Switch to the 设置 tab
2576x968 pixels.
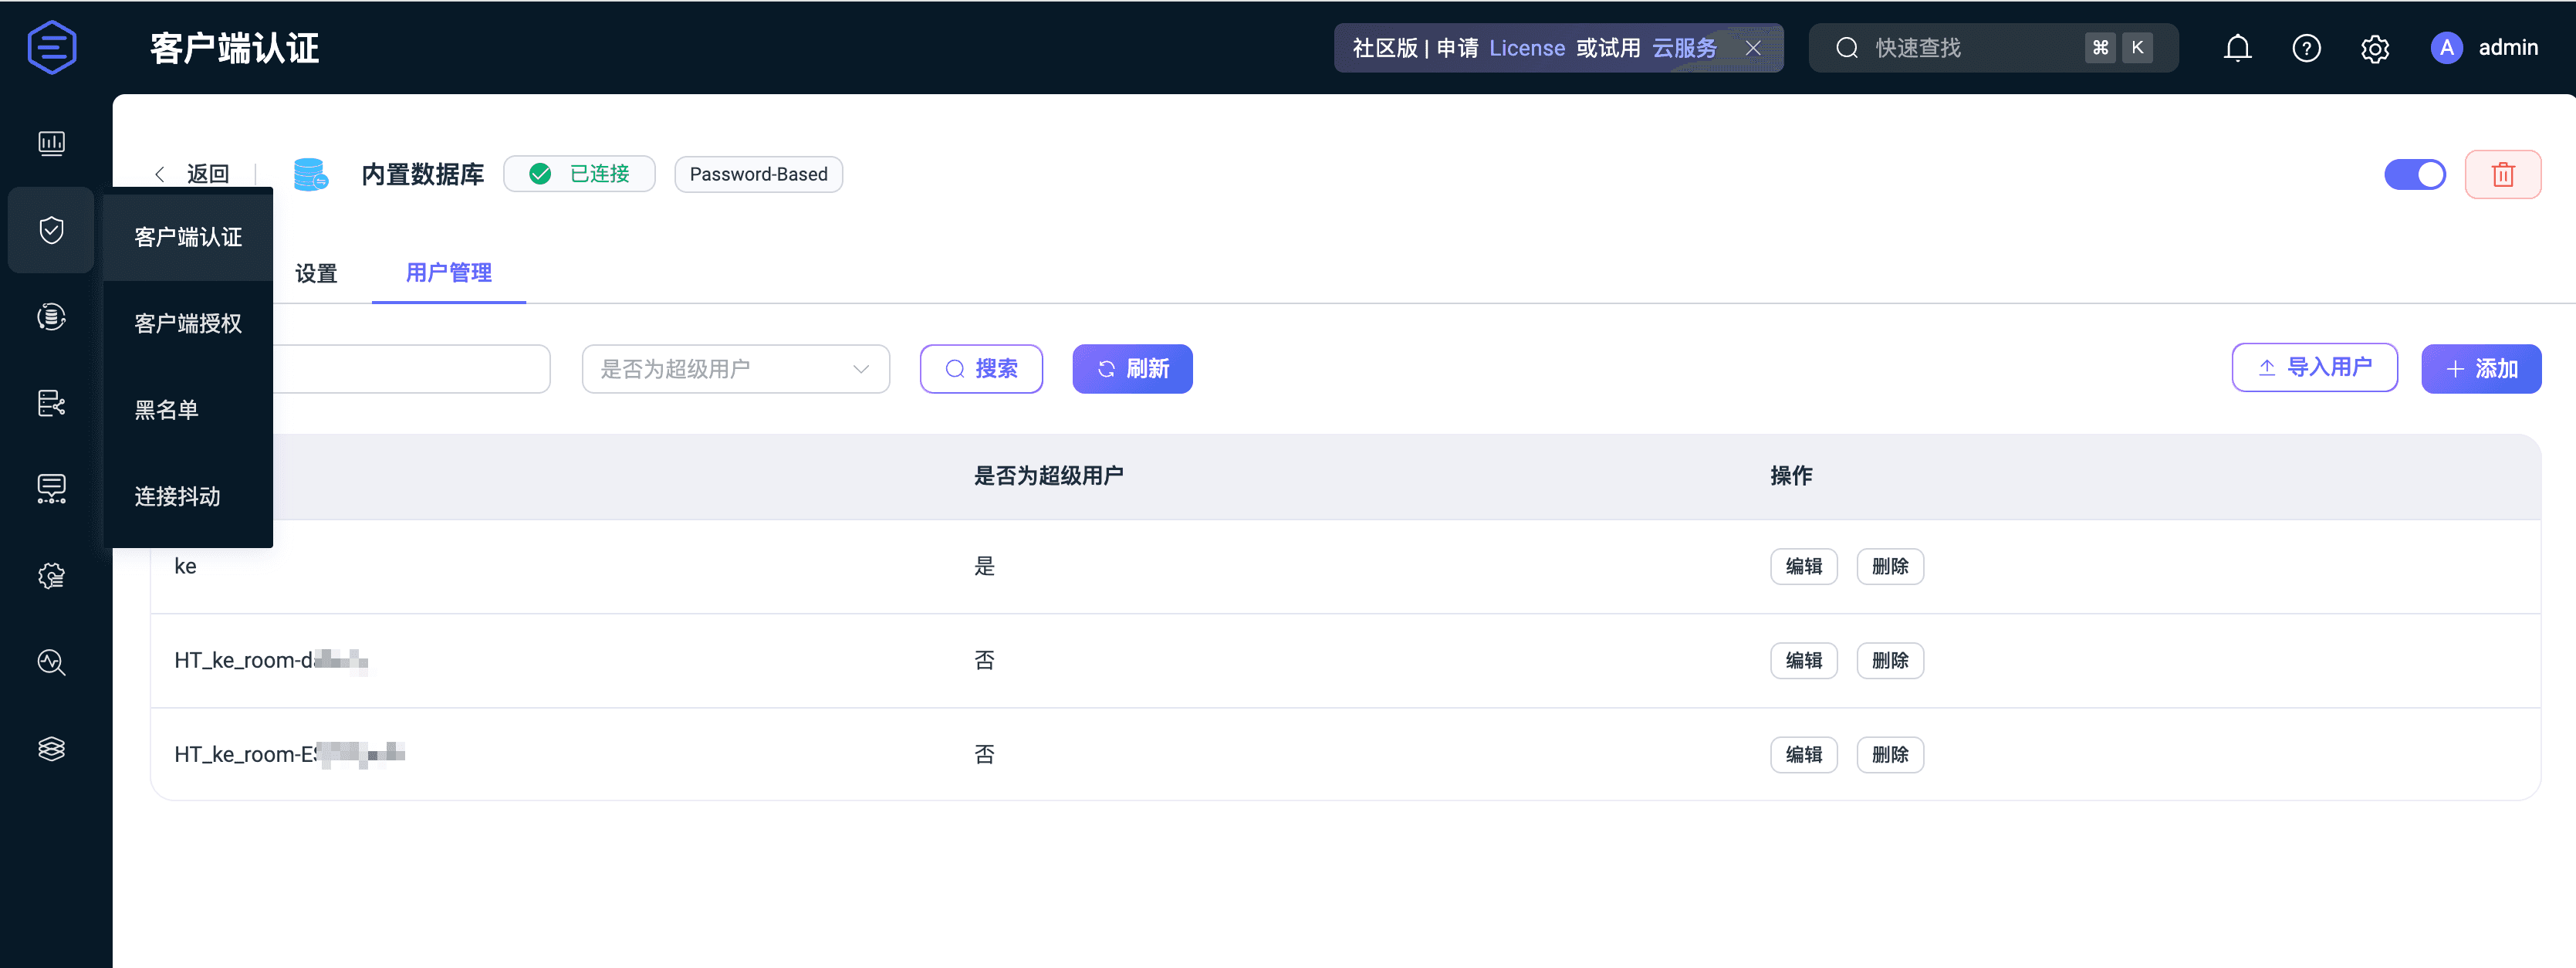tap(316, 273)
